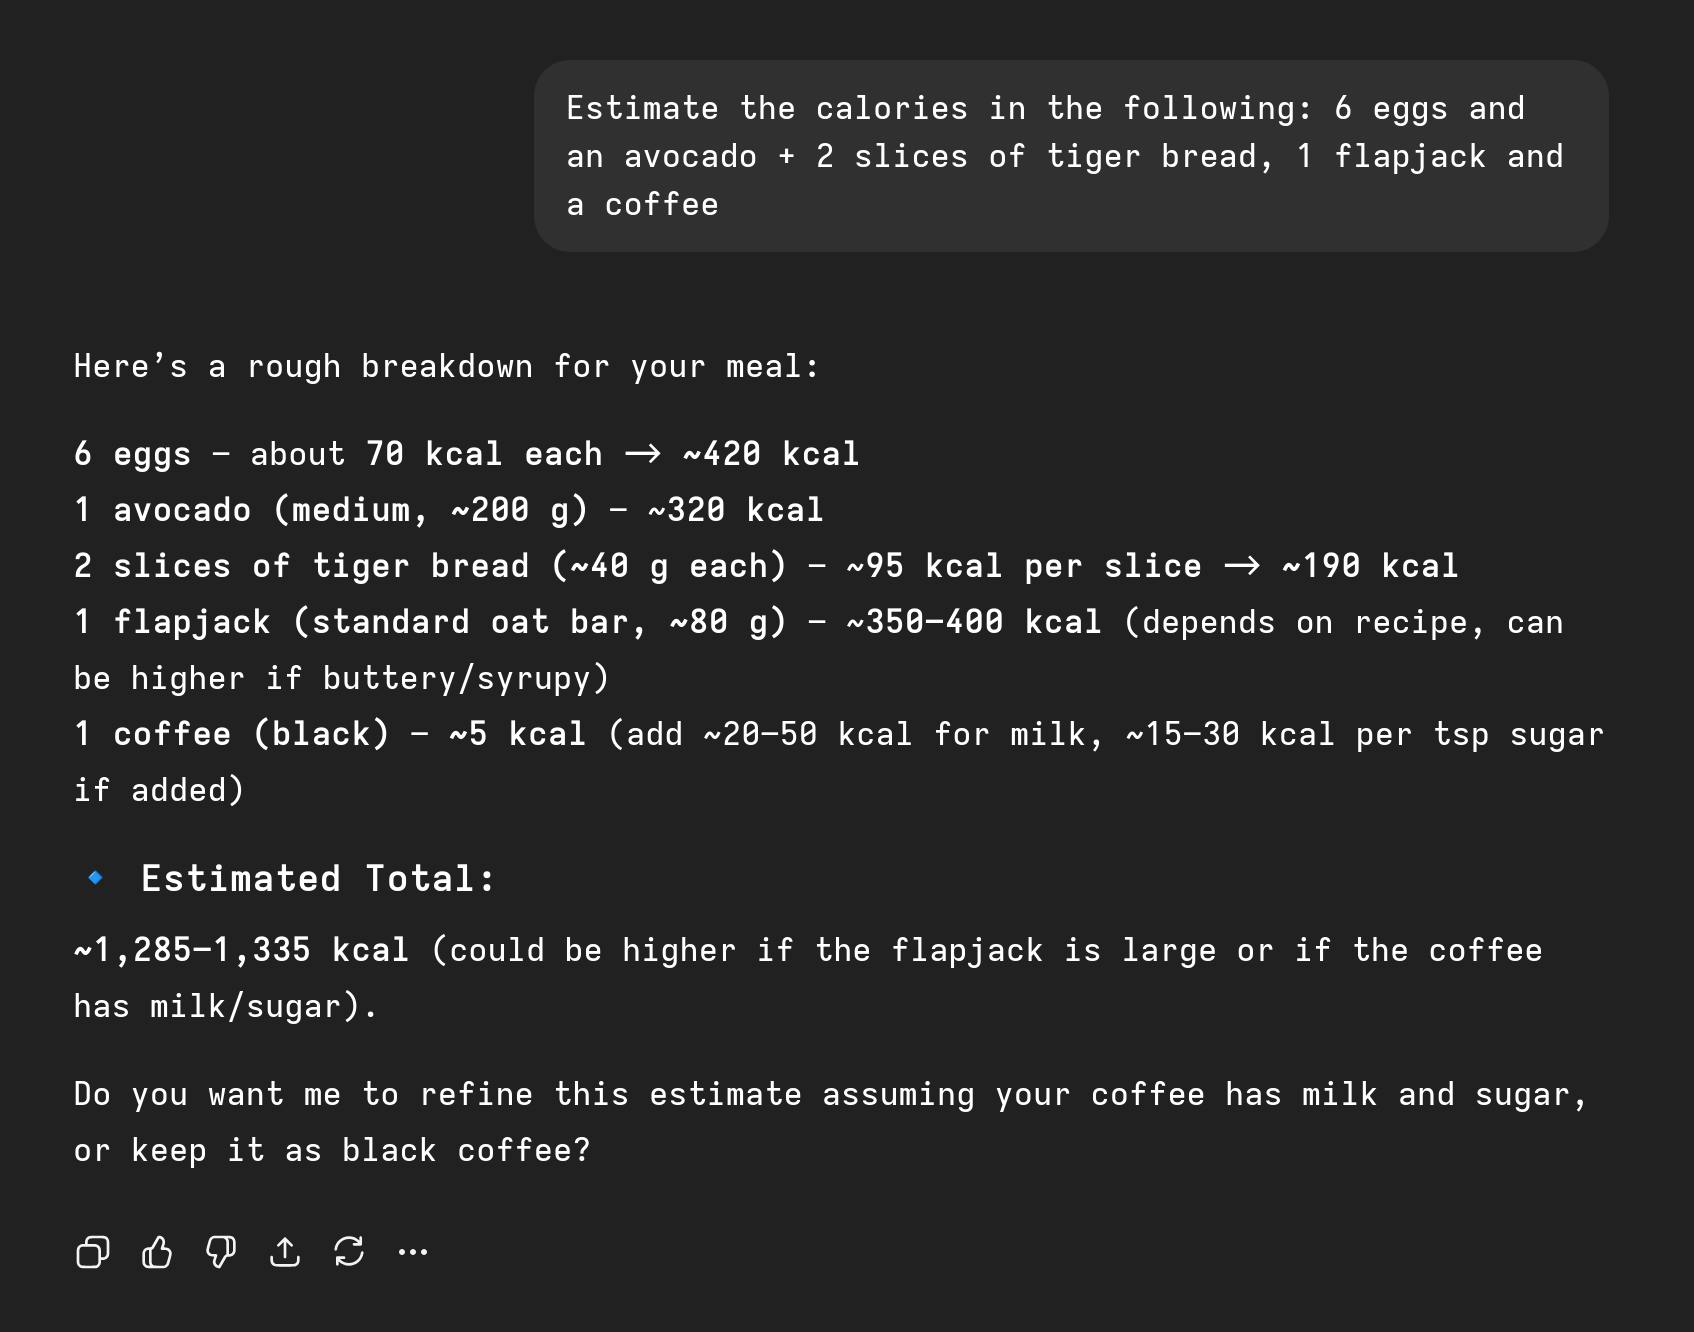The height and width of the screenshot is (1332, 1694).
Task: Click the "~190 kcal" tiger bread value
Action: pyautogui.click(x=1371, y=566)
